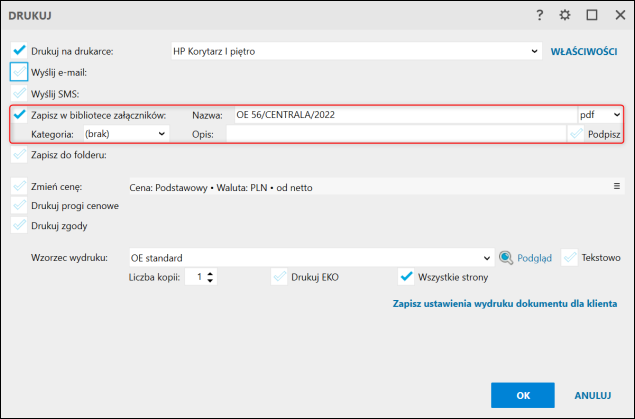The width and height of the screenshot is (635, 419).
Task: Open the pdf file format dropdown
Action: 616,115
